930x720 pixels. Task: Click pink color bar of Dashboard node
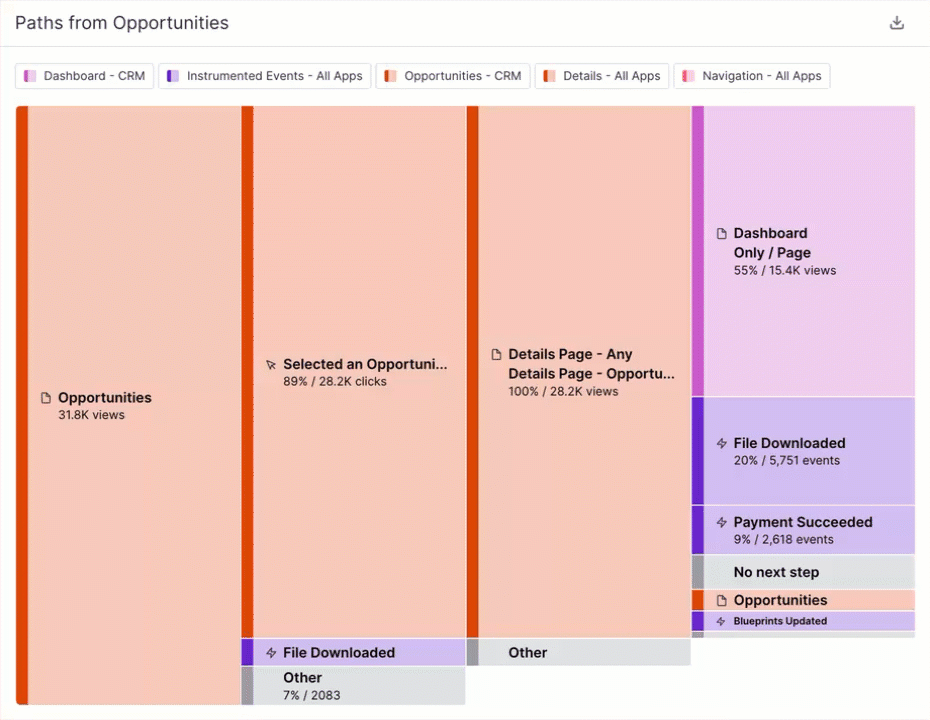(x=698, y=250)
